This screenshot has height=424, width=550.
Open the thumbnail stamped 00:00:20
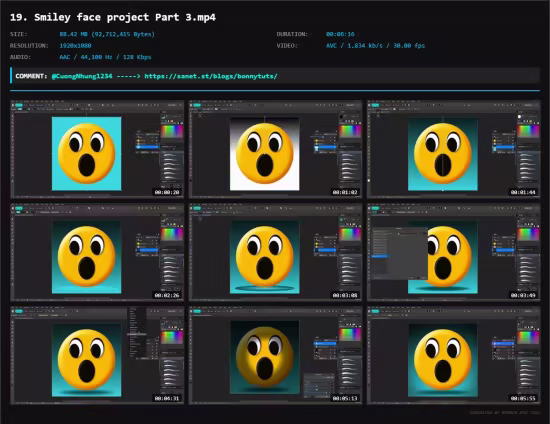point(97,149)
